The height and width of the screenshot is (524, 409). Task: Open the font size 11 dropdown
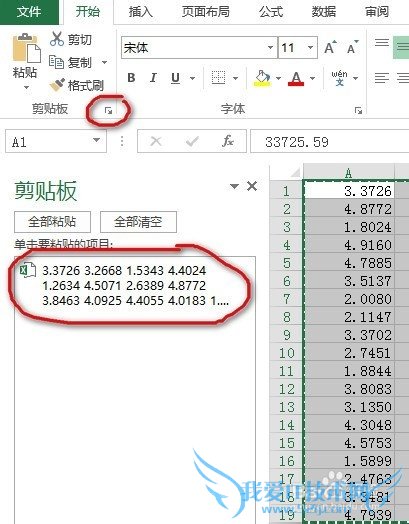point(310,47)
